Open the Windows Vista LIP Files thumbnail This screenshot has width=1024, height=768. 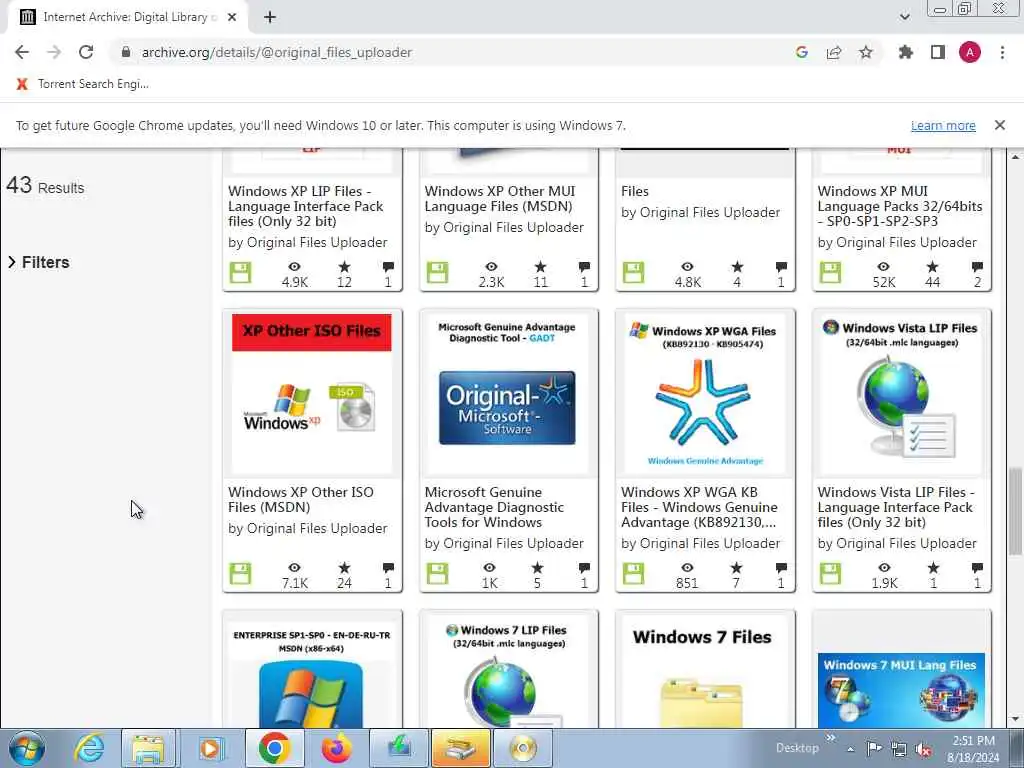pyautogui.click(x=901, y=394)
